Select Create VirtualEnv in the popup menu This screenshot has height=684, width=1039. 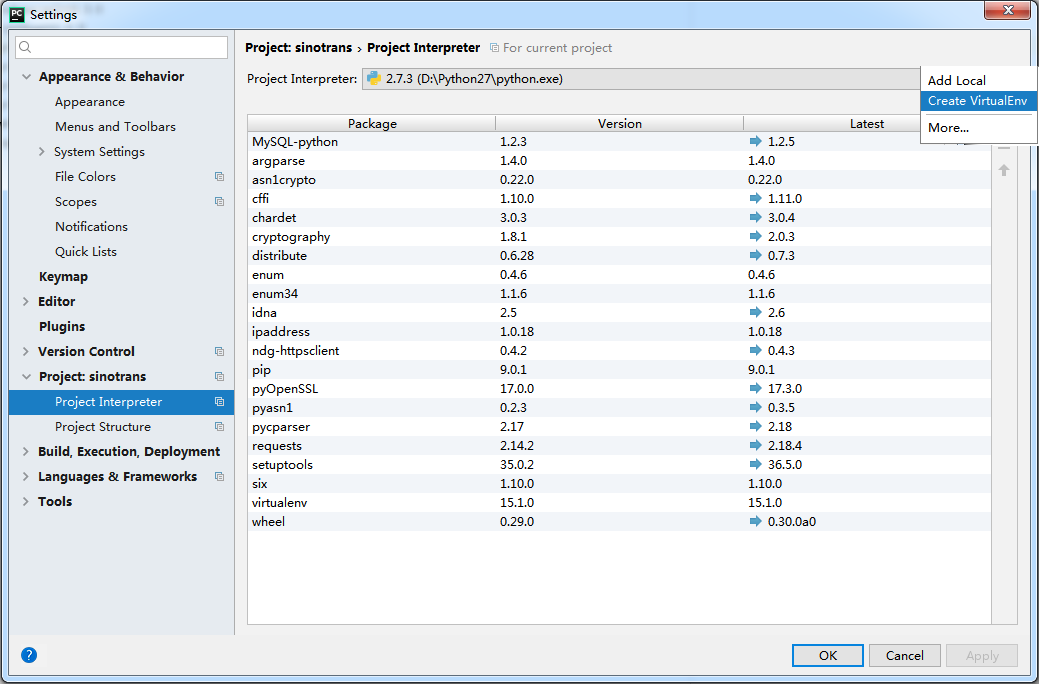pos(978,101)
